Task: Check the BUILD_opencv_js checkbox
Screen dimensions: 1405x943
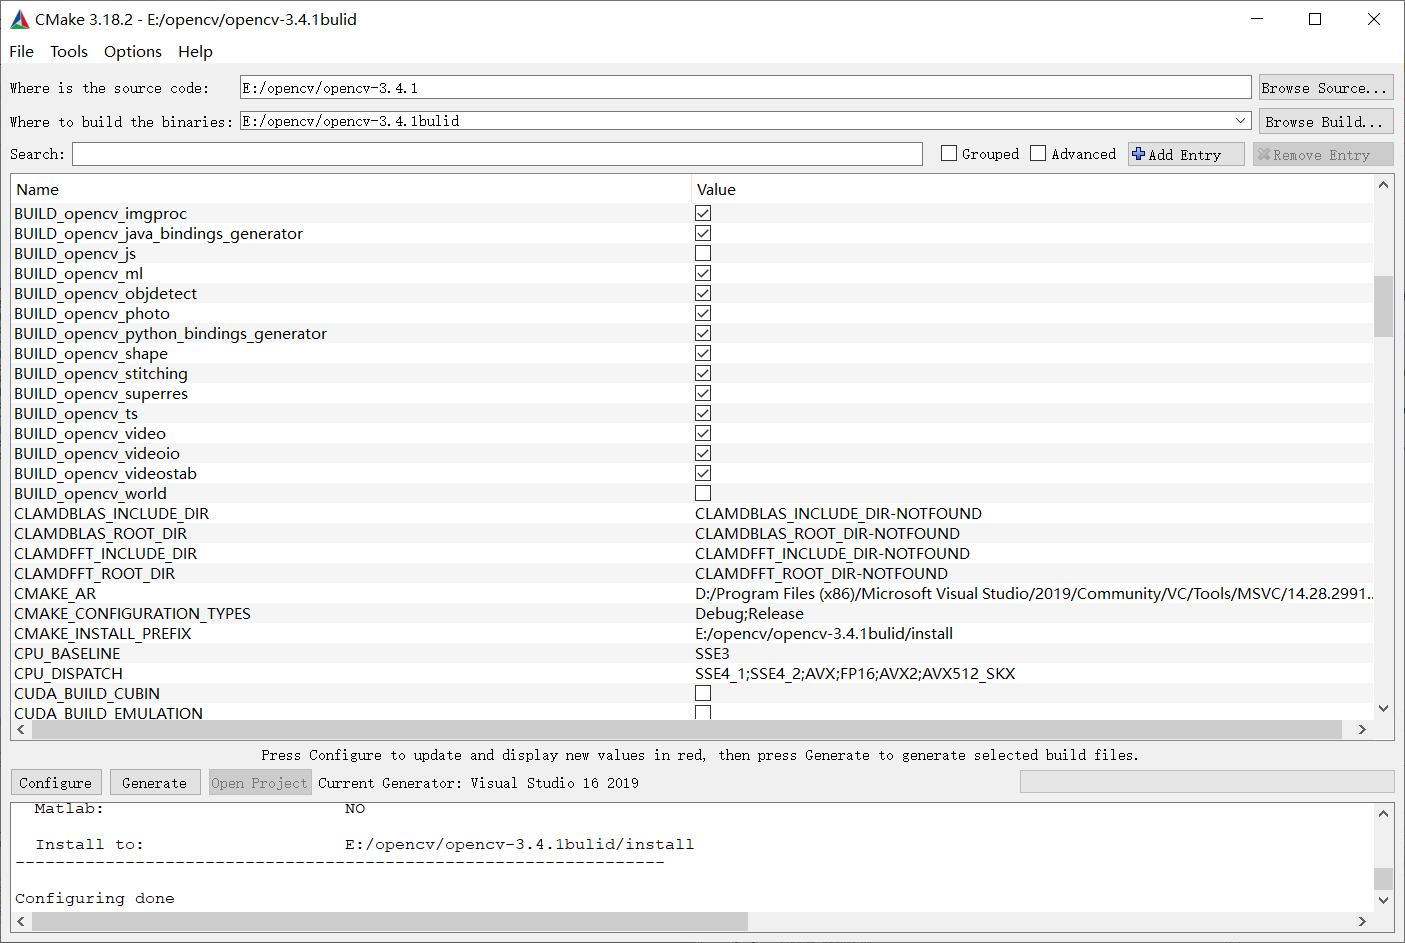Action: [703, 253]
